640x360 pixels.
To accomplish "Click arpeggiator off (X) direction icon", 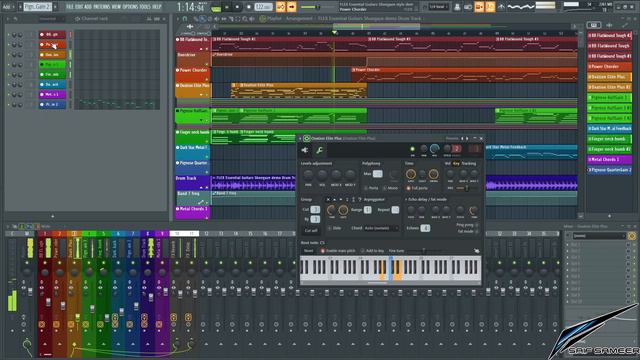I will coord(328,200).
